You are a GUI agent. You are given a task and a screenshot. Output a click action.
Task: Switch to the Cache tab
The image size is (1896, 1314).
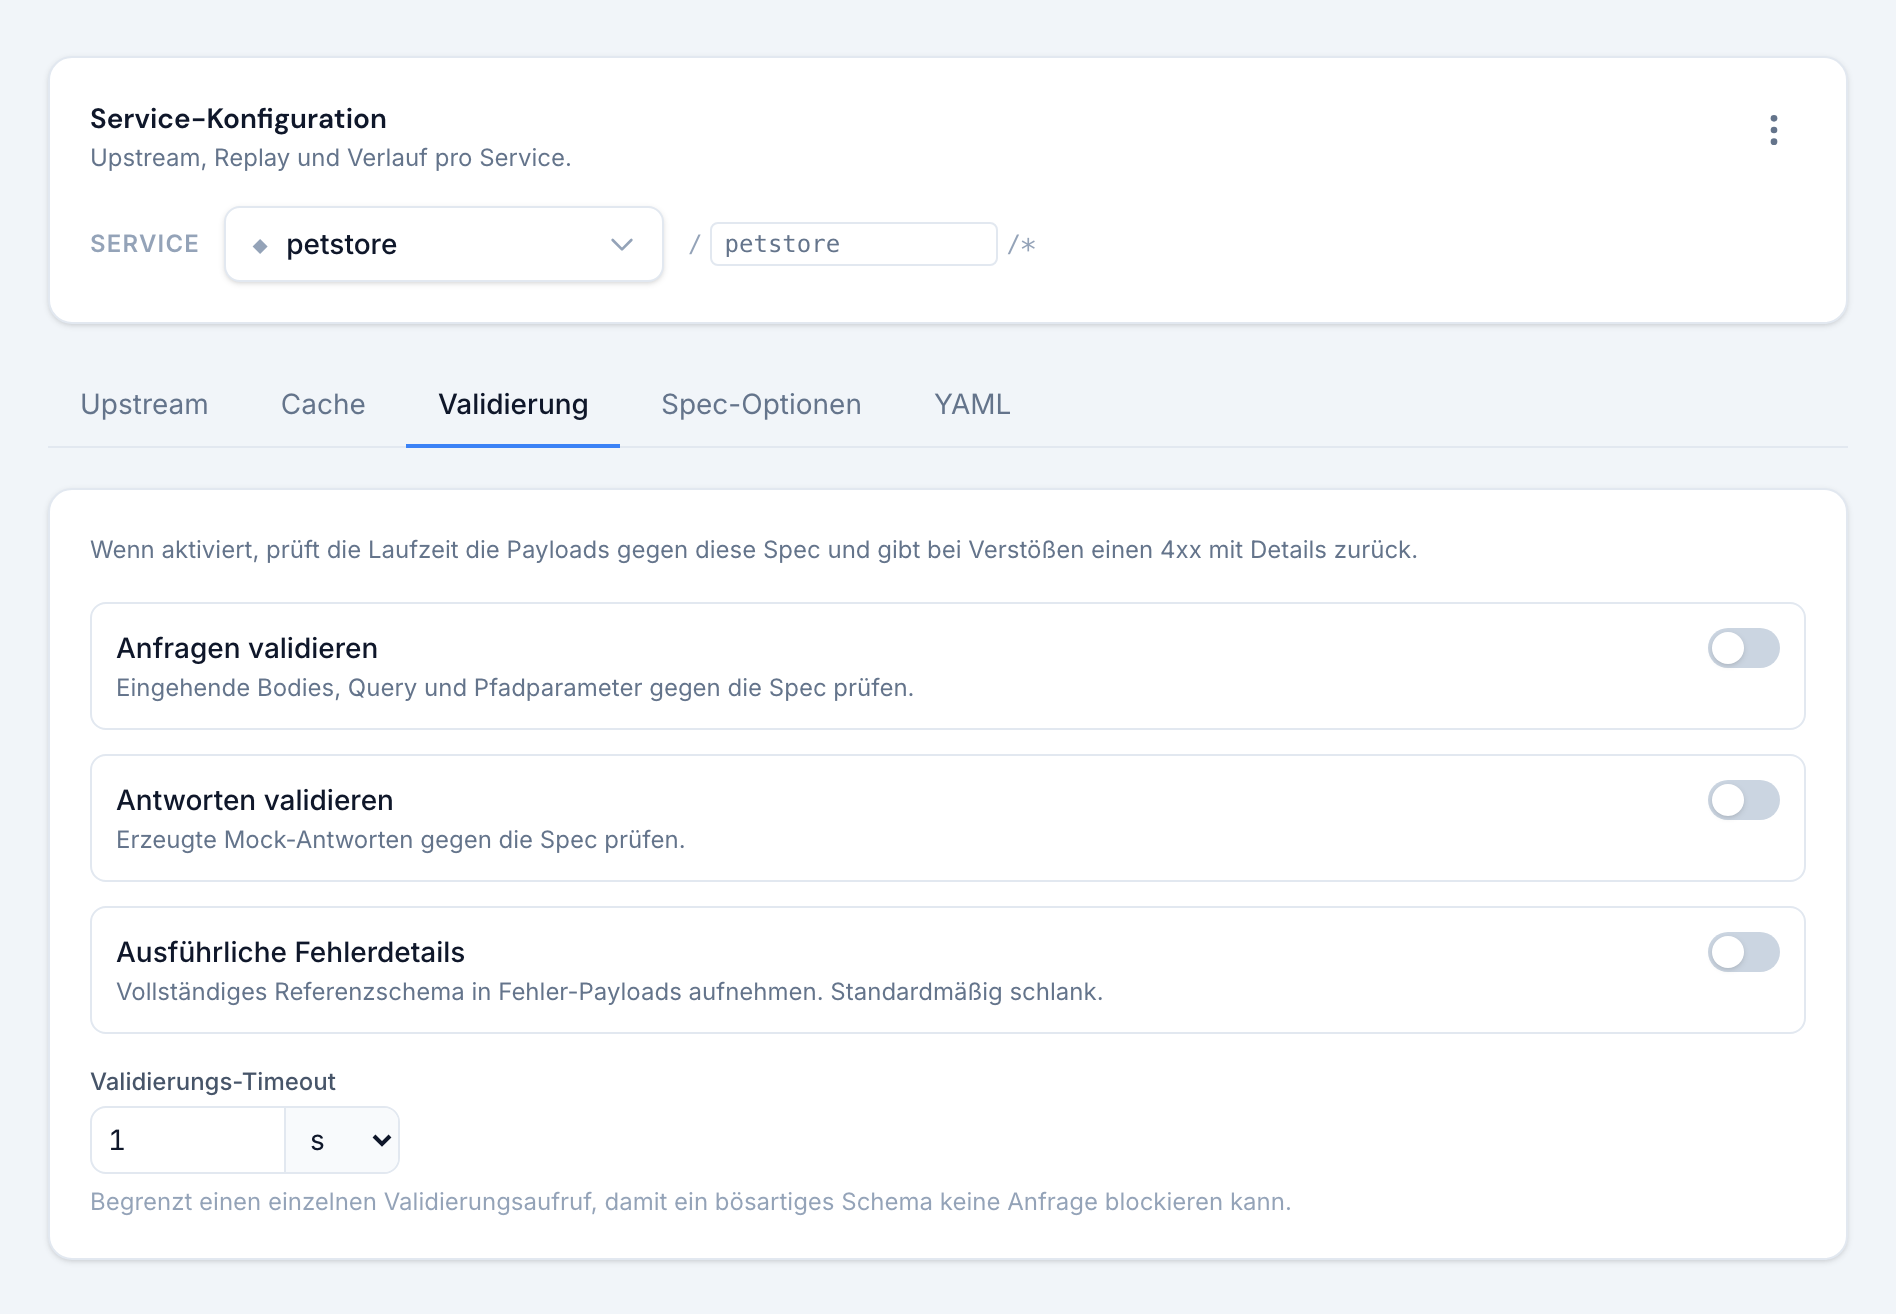[323, 404]
